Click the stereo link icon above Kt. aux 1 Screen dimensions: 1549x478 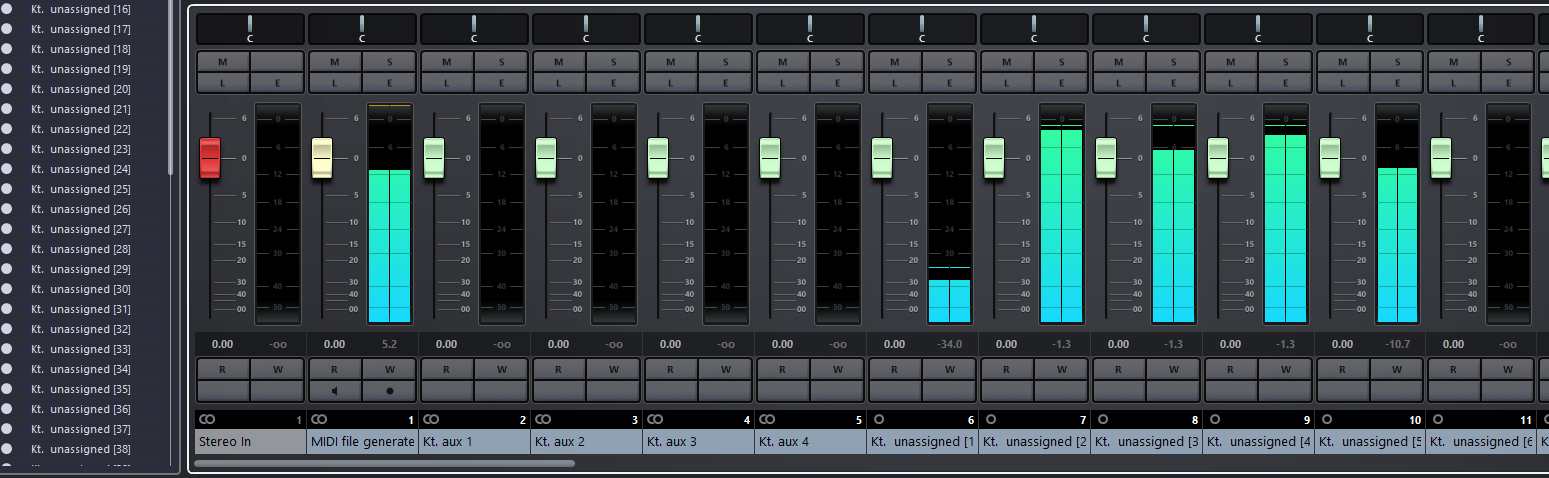(432, 420)
